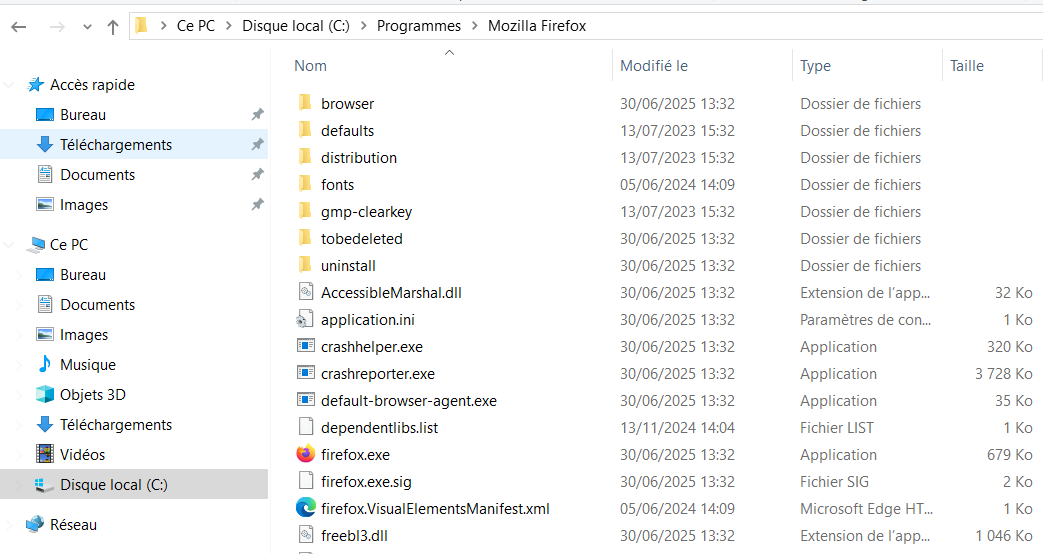Image resolution: width=1043 pixels, height=554 pixels.
Task: Select default-browser-agent.exe application icon
Action: click(305, 400)
